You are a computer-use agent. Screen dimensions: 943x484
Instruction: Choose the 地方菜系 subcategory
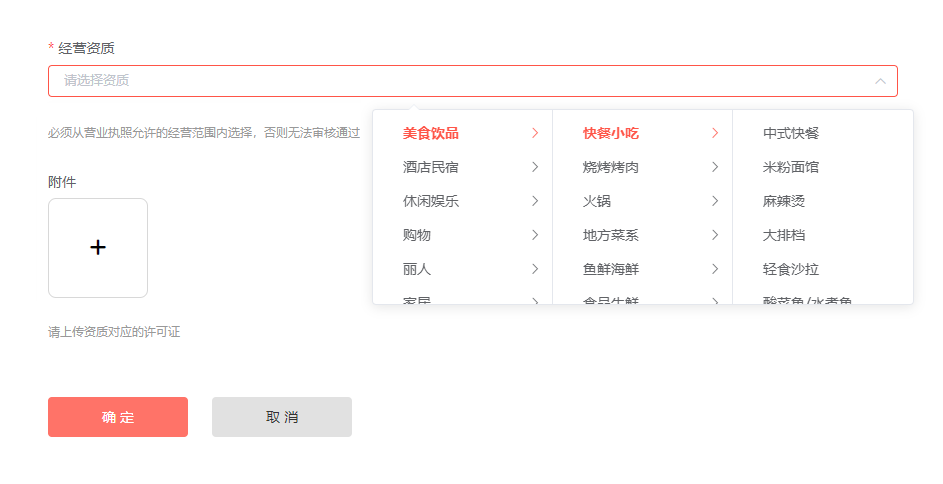[610, 235]
